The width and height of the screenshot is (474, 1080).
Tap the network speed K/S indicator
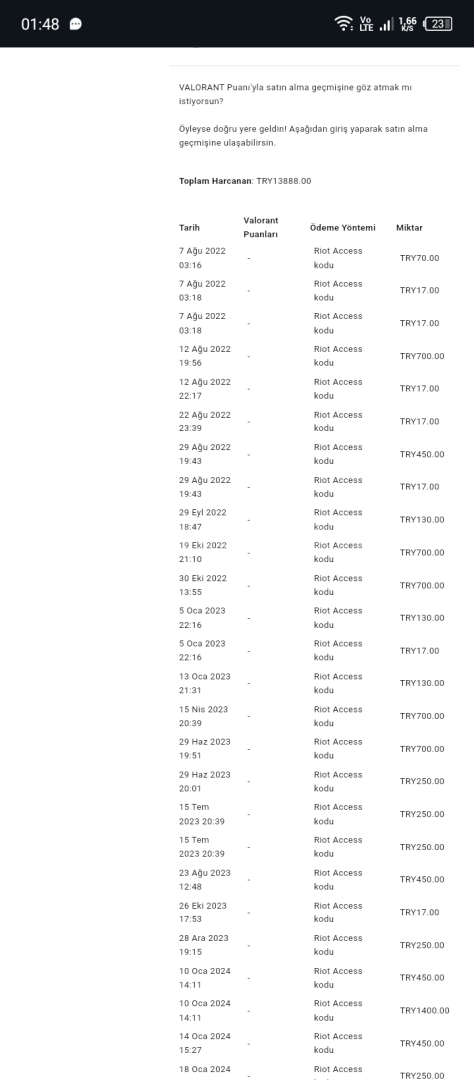coord(407,23)
